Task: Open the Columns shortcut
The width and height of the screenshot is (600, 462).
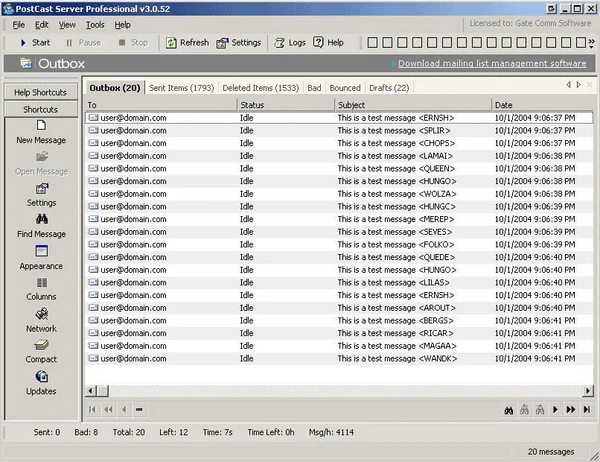Action: point(41,289)
